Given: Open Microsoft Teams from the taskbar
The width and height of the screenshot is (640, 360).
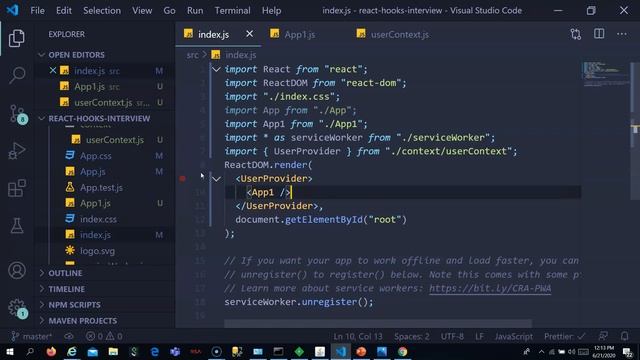Looking at the screenshot, I should pos(175,351).
